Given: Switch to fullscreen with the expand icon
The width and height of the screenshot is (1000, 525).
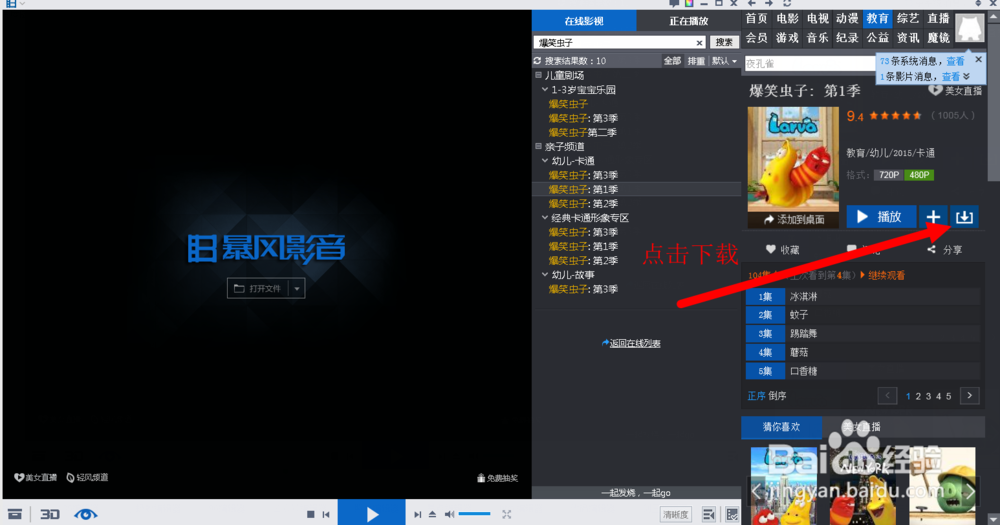Looking at the screenshot, I should point(506,514).
